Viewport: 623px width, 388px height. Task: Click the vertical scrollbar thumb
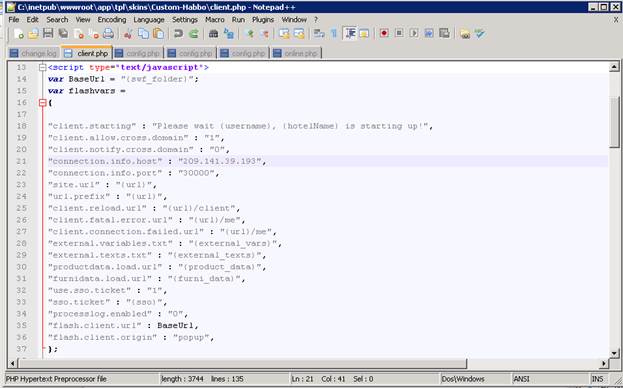[x=614, y=121]
